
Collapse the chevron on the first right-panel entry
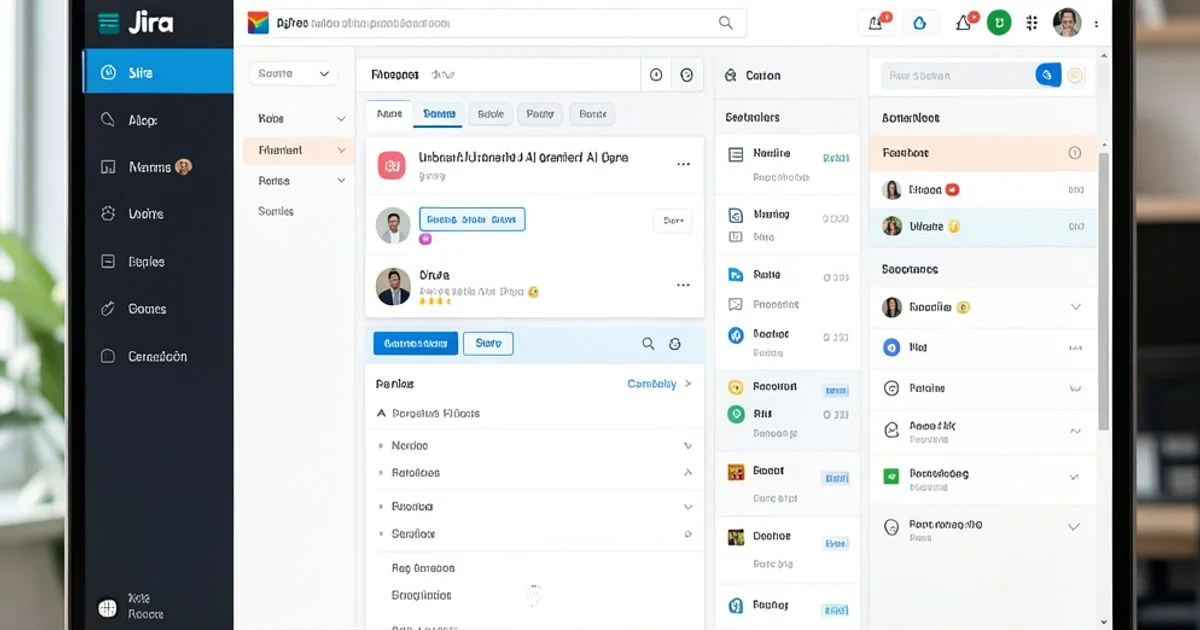click(1076, 307)
